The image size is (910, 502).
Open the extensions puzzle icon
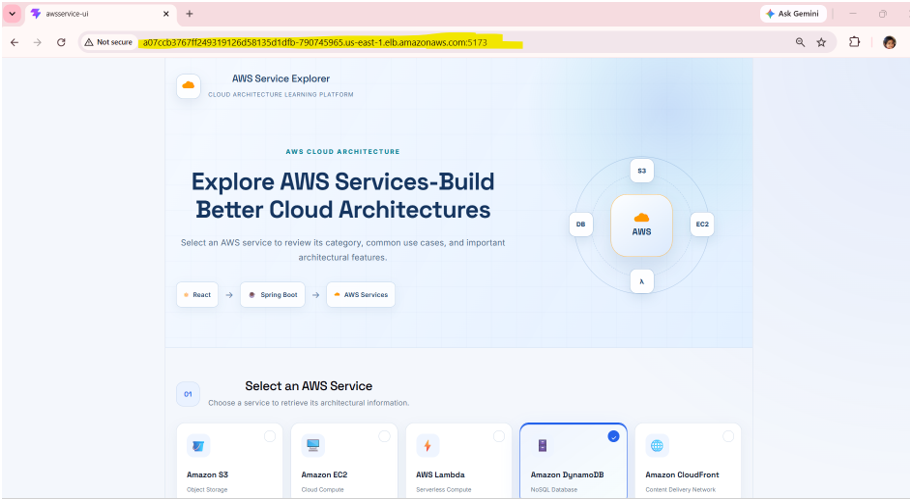point(854,42)
